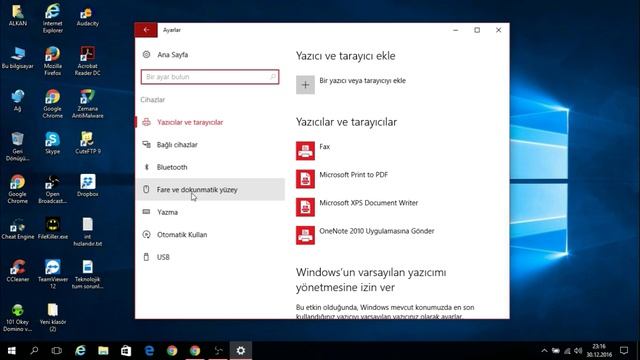Open Action Center notification icon

coord(624,351)
